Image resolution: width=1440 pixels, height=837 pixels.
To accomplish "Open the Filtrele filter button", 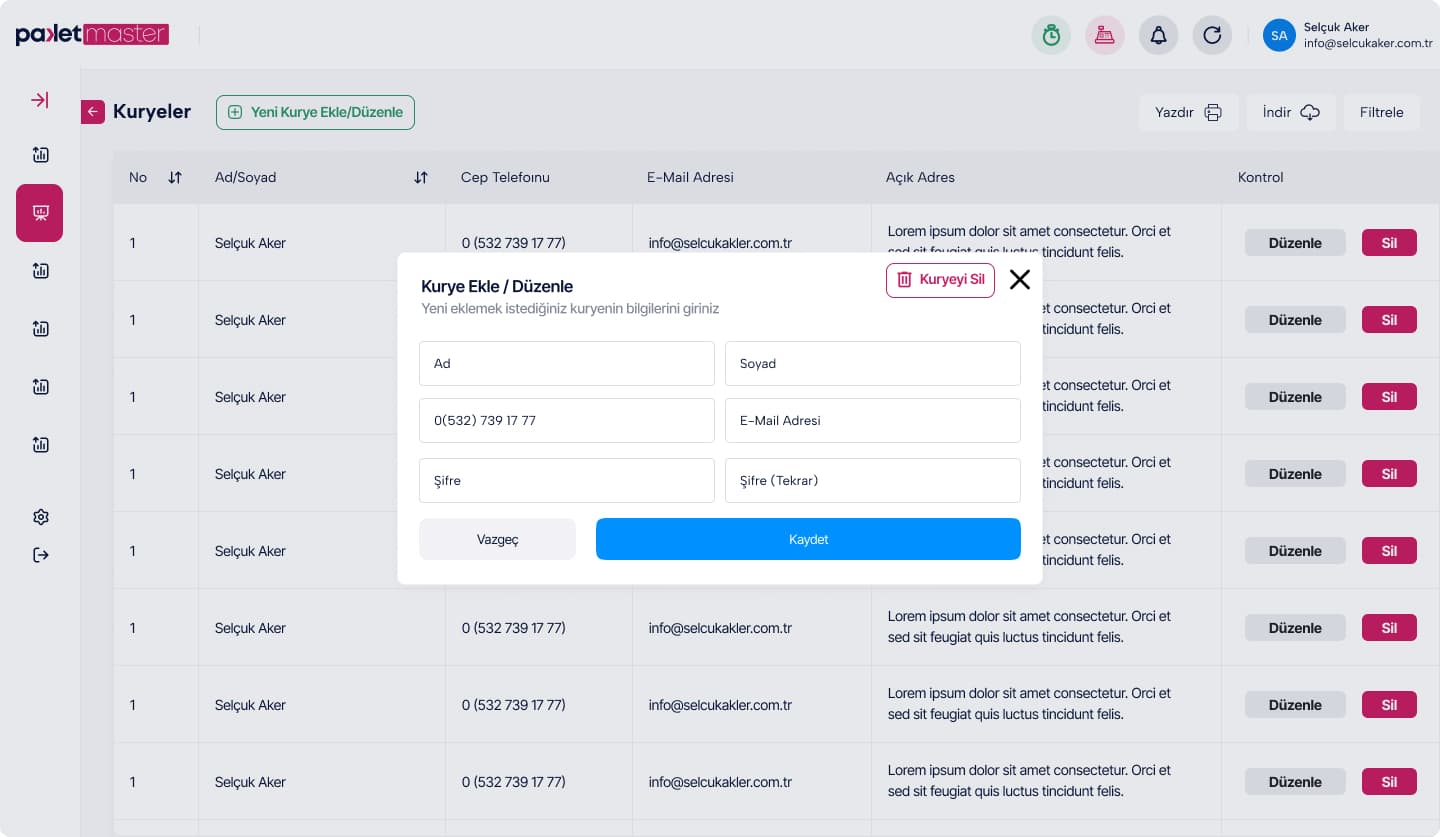I will point(1381,112).
